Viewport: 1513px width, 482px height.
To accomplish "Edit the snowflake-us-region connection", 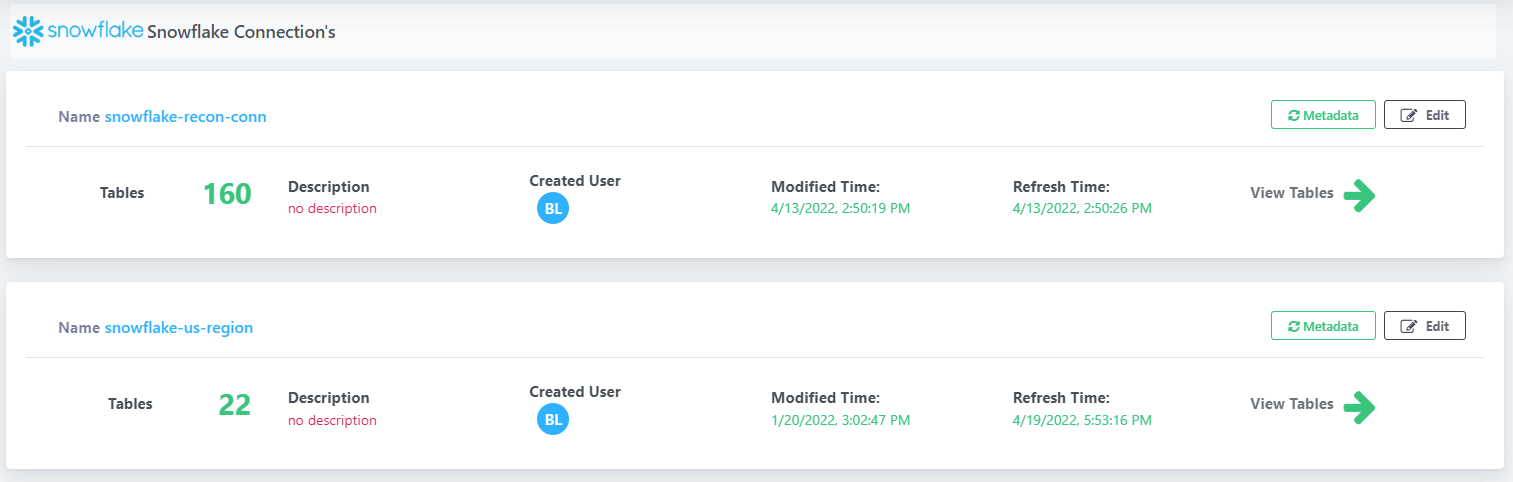I will point(1425,326).
